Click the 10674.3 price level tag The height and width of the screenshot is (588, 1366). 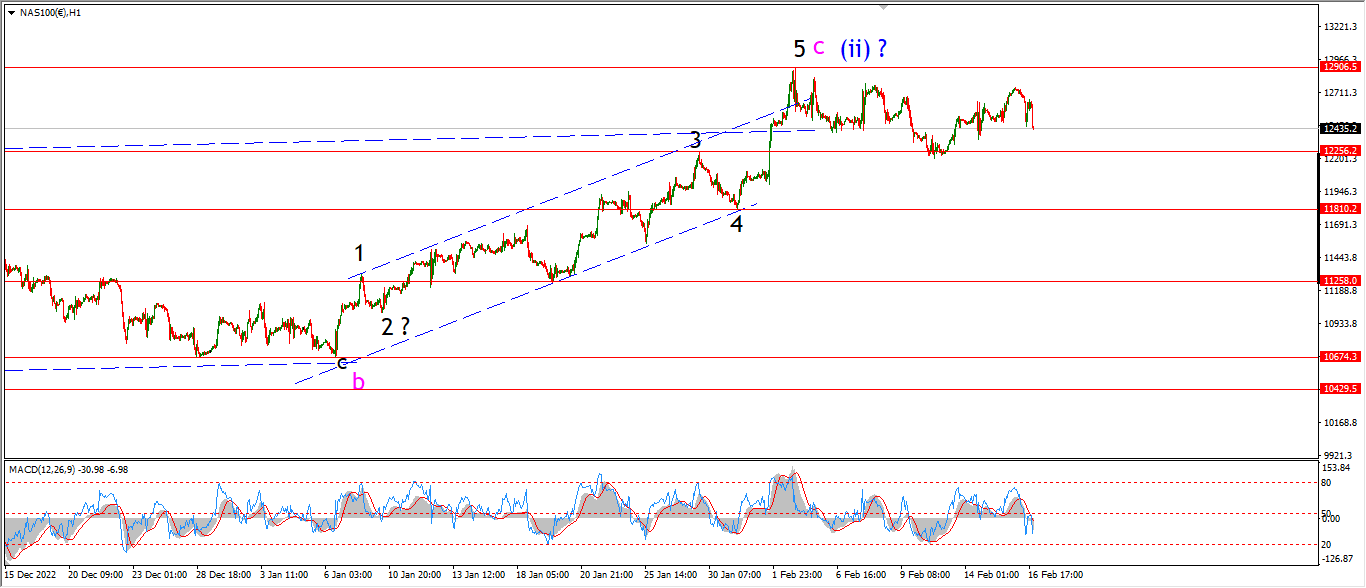tap(1340, 357)
